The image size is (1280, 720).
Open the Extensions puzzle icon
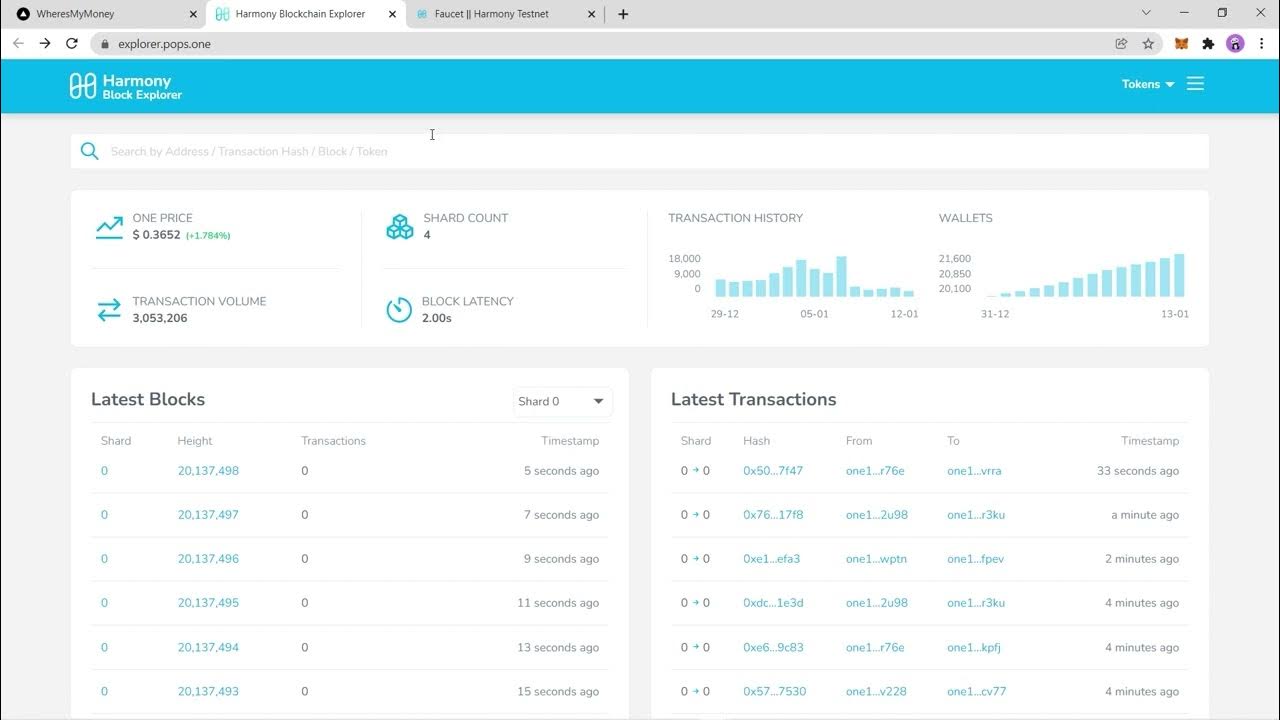(1208, 43)
